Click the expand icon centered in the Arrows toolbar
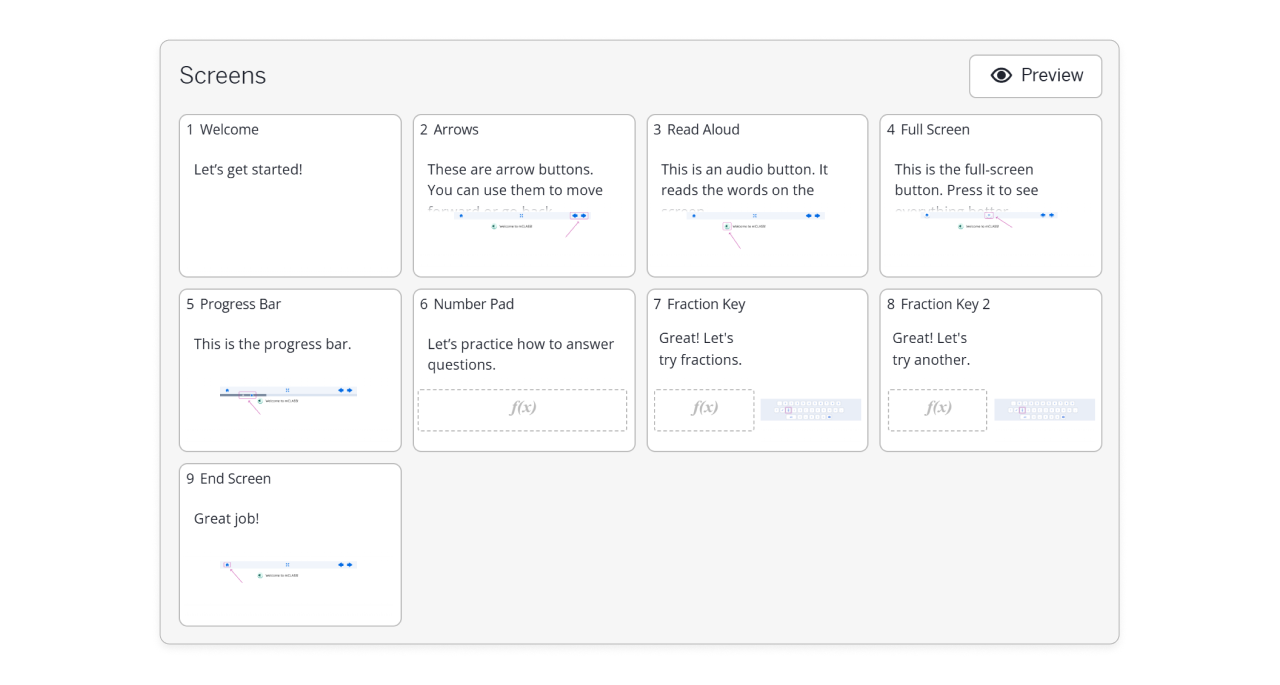 pyautogui.click(x=521, y=215)
